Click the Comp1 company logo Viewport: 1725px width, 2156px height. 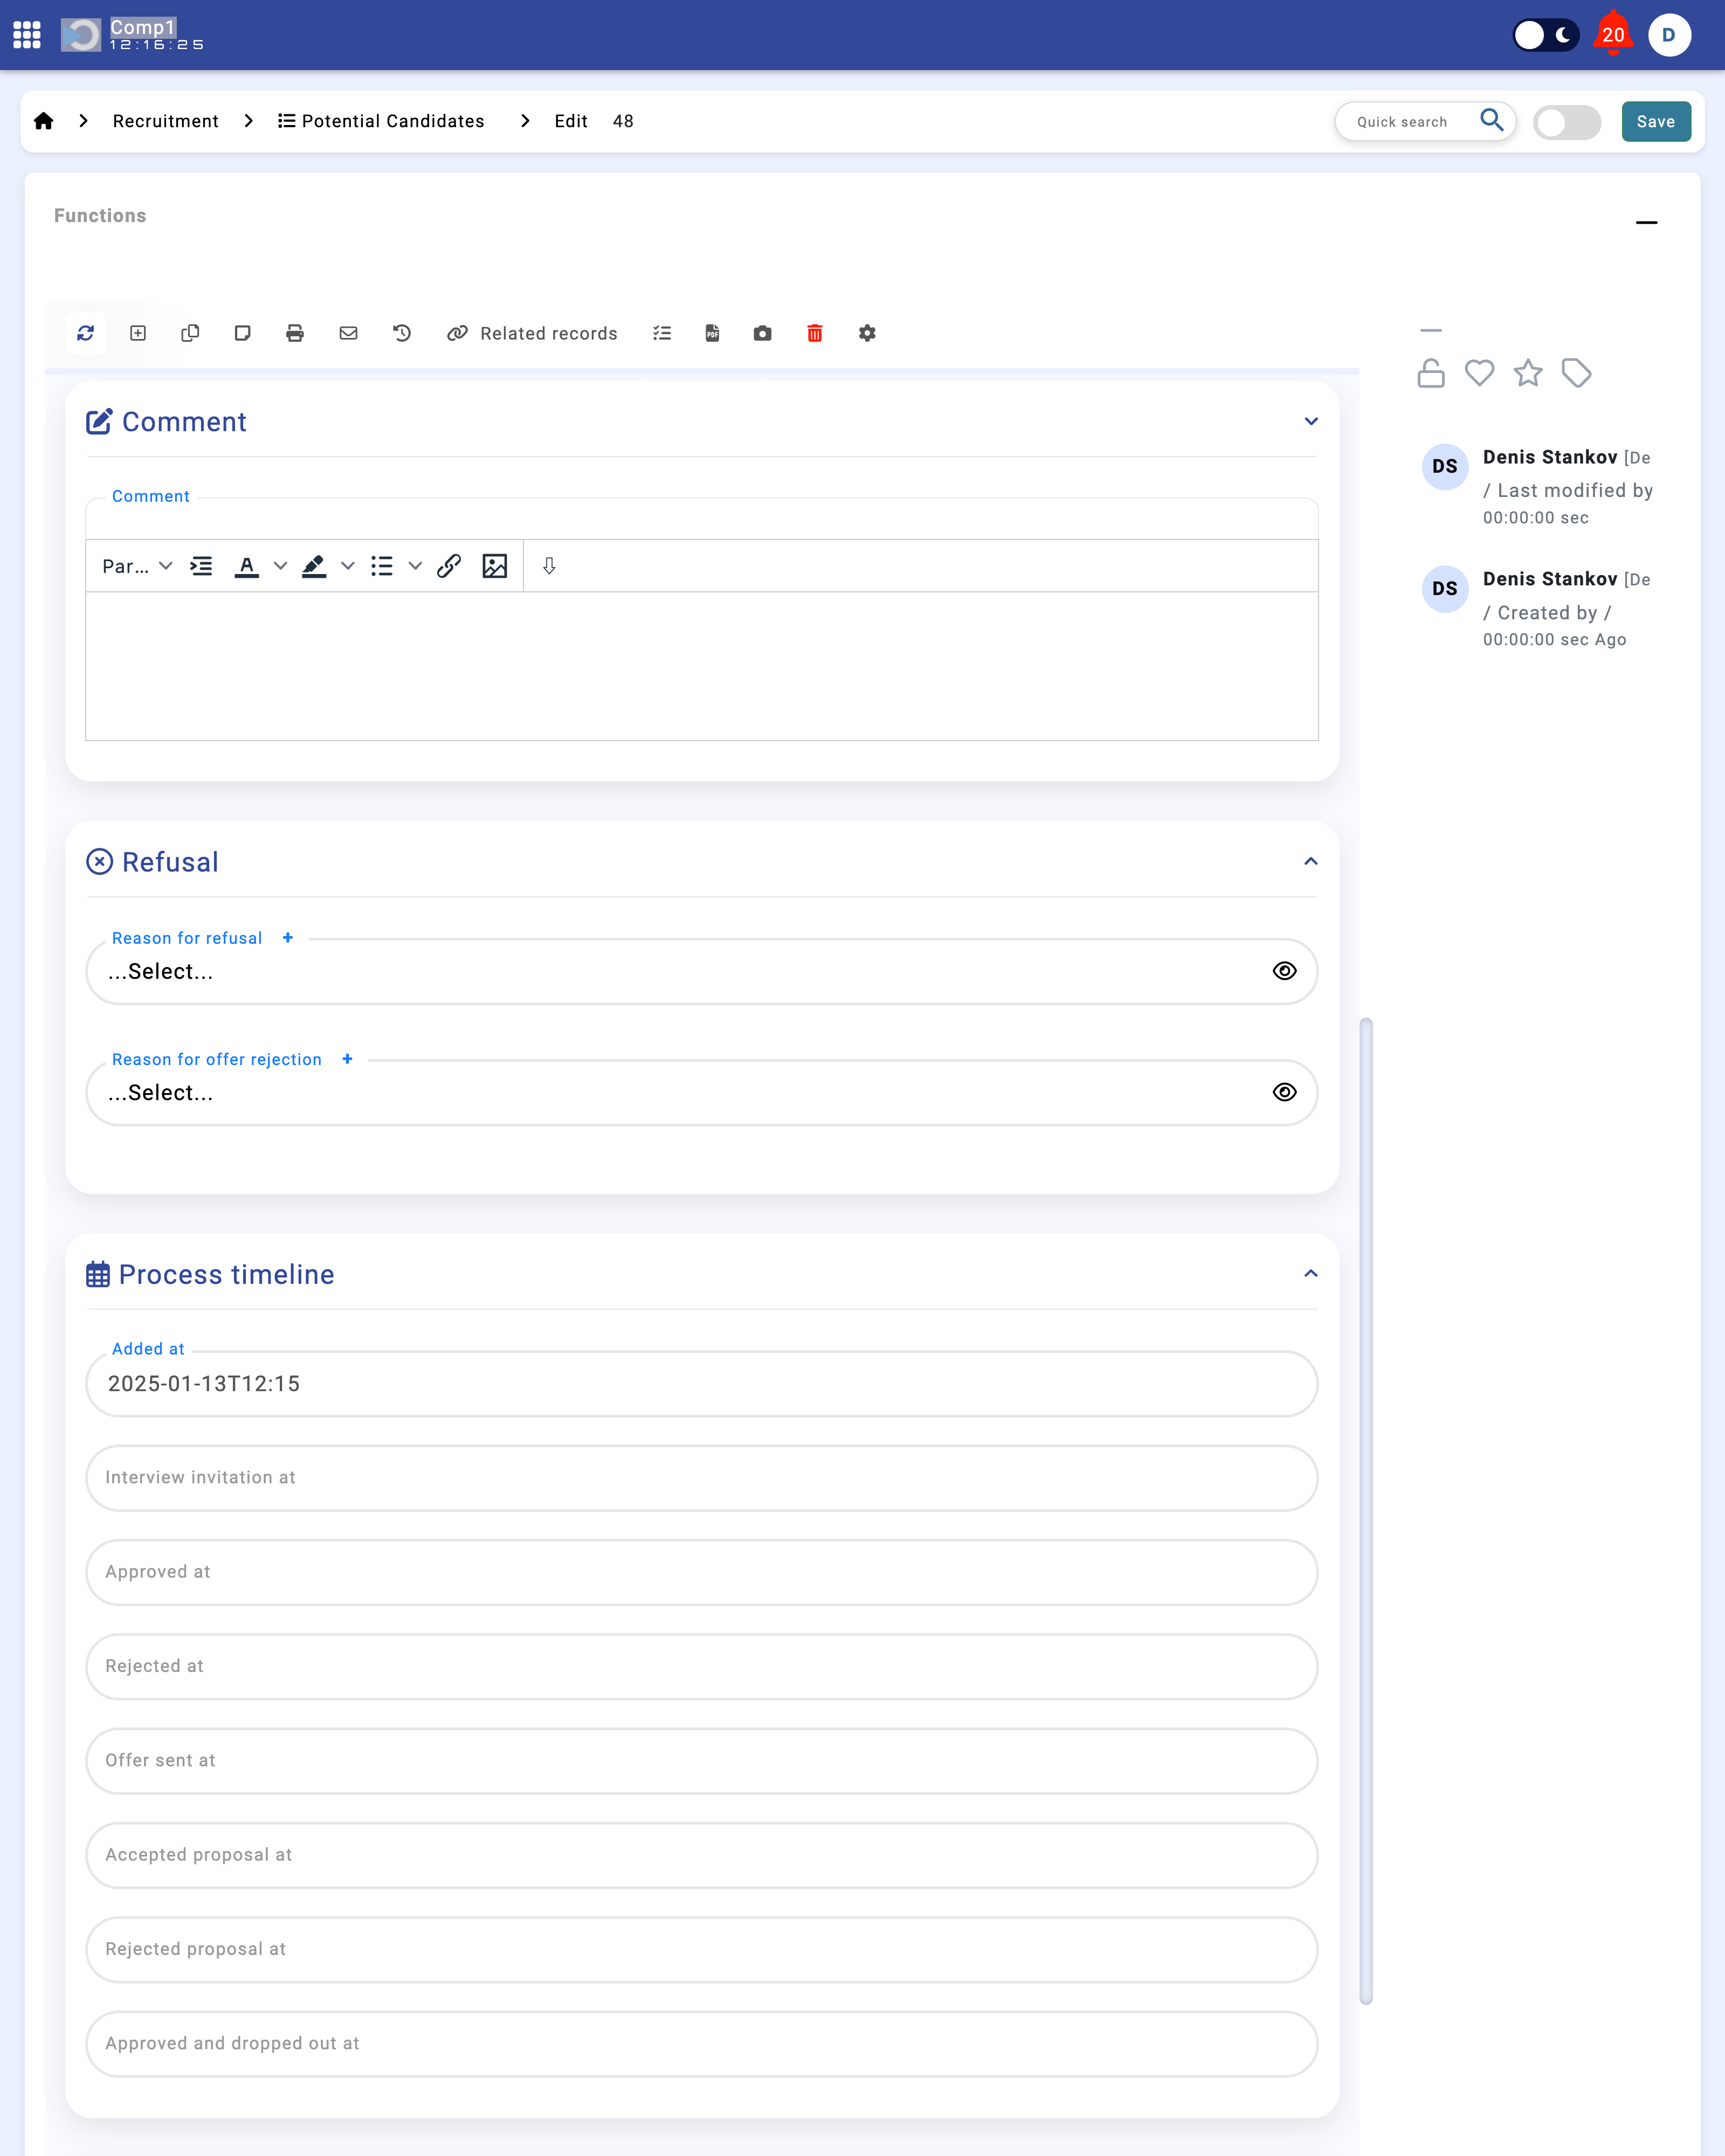(81, 35)
